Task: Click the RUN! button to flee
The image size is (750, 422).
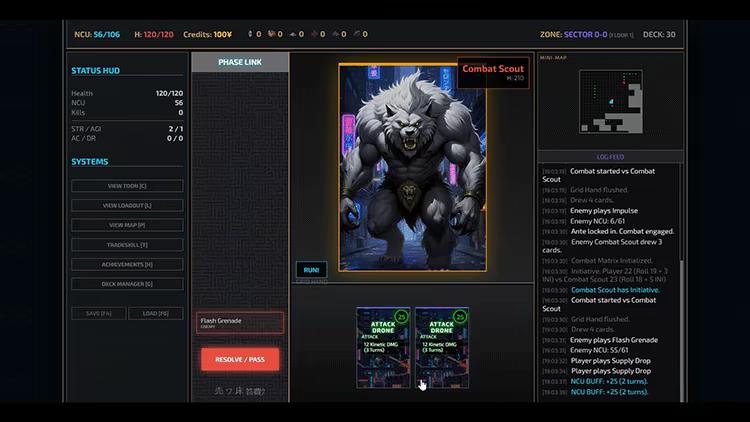Action: click(x=311, y=270)
